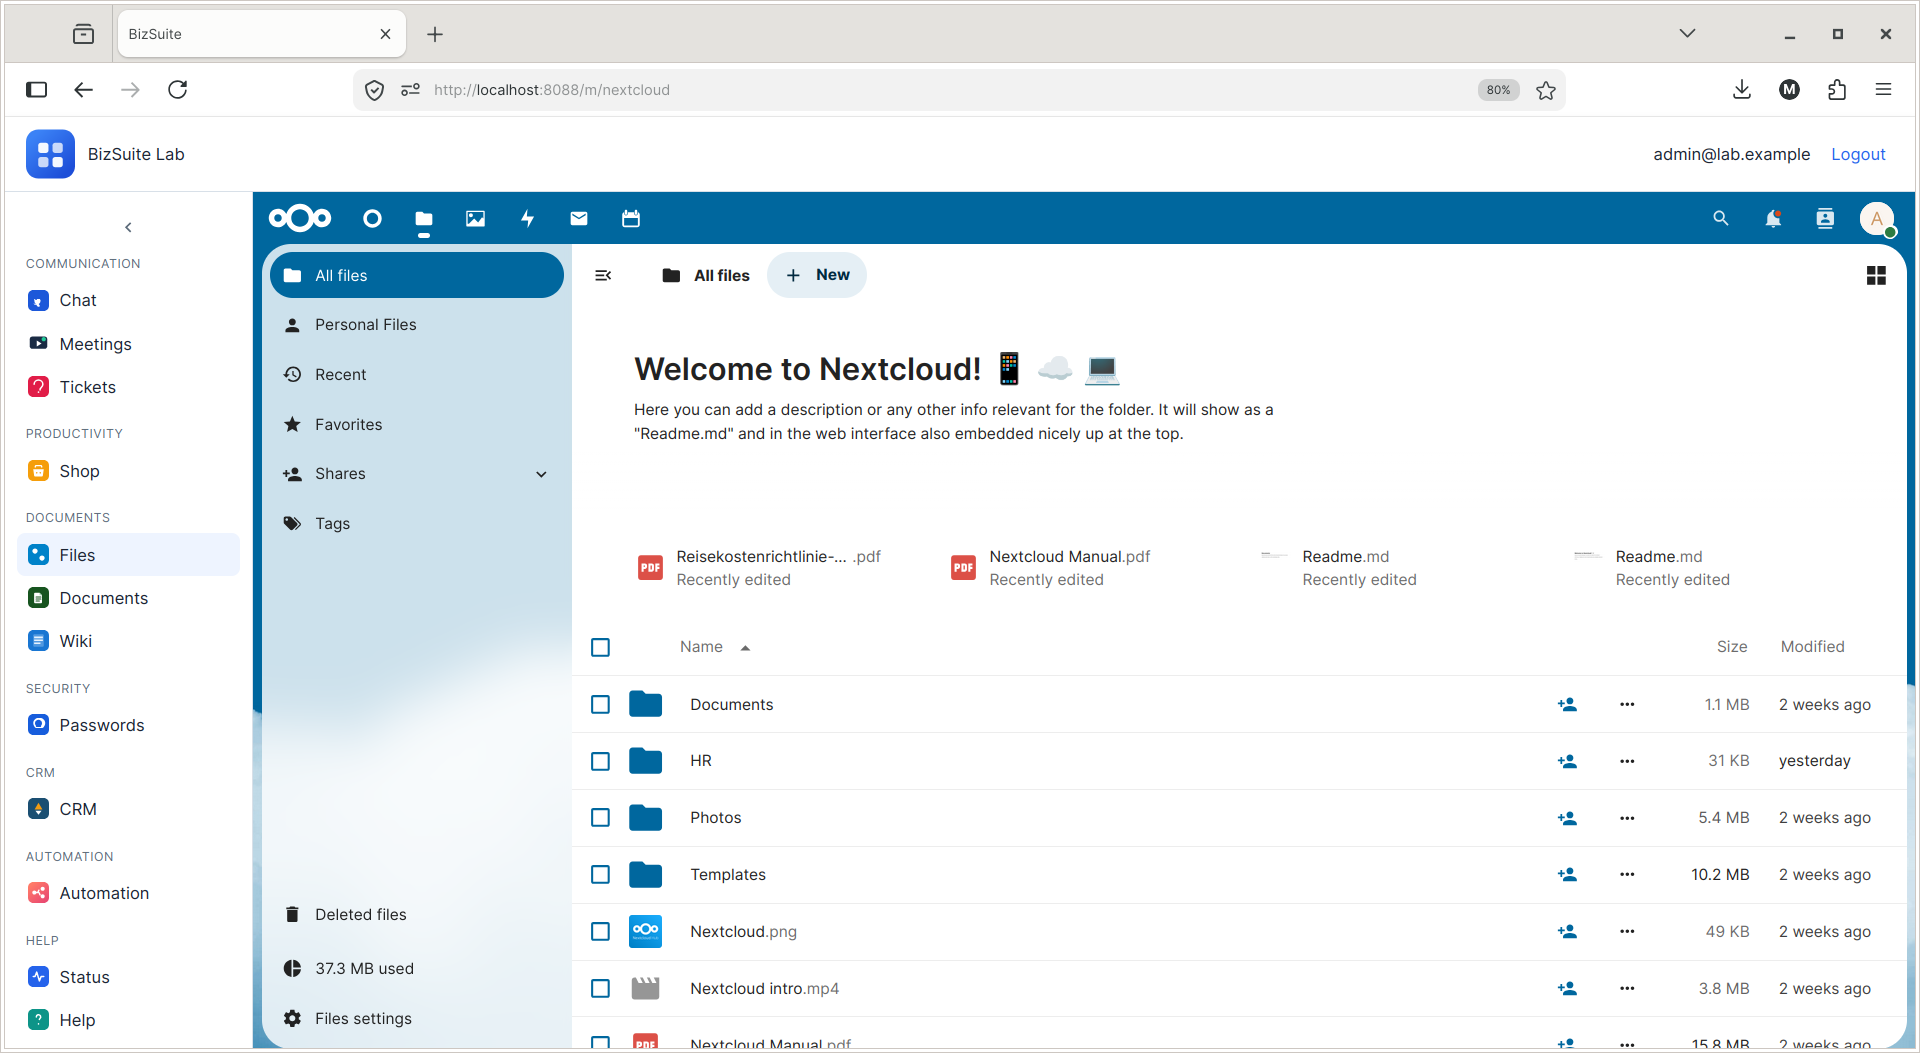1920x1053 pixels.
Task: Open Tags view
Action: coord(417,523)
